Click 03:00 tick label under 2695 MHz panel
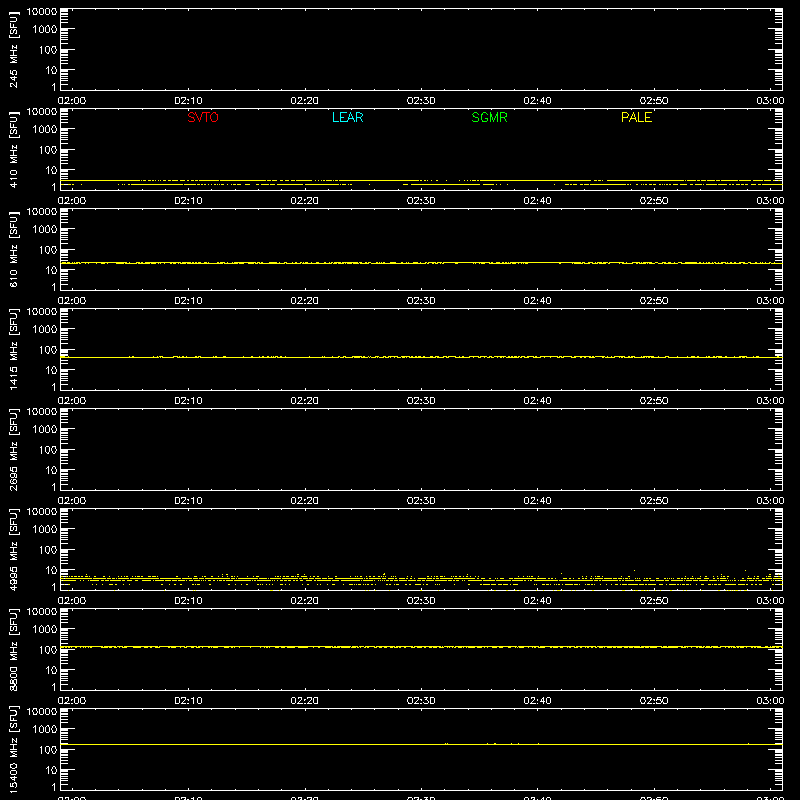The image size is (800, 800). coord(770,501)
